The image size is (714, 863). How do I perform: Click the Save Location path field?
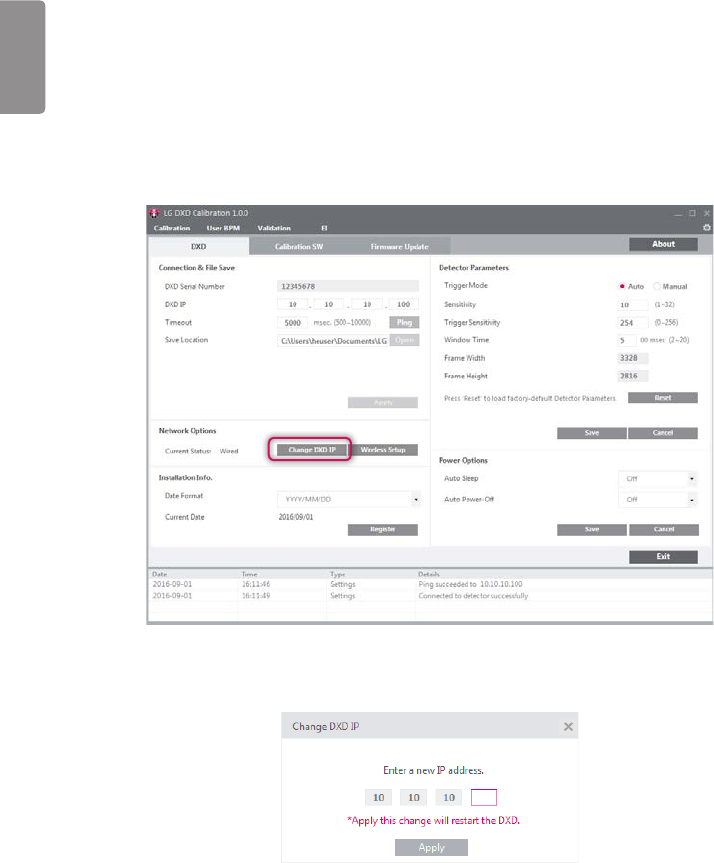tap(333, 341)
